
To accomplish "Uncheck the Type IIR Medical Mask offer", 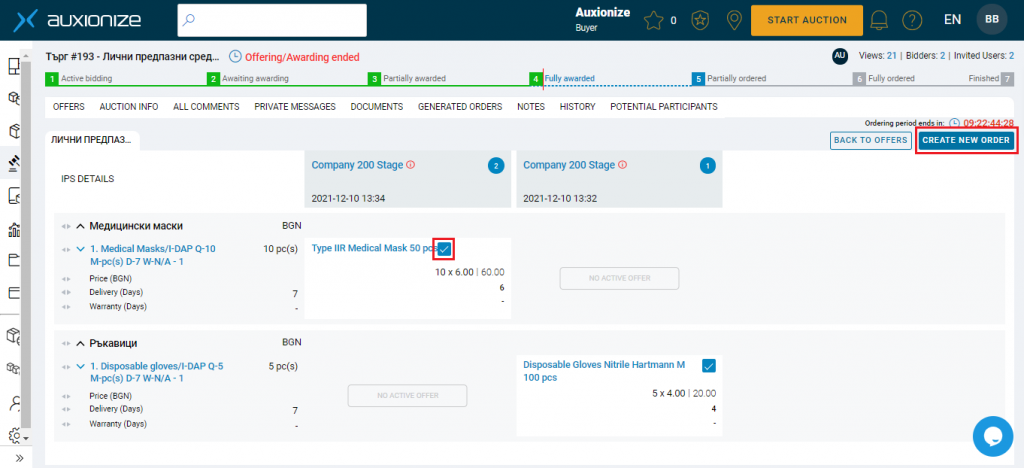I will coord(444,248).
